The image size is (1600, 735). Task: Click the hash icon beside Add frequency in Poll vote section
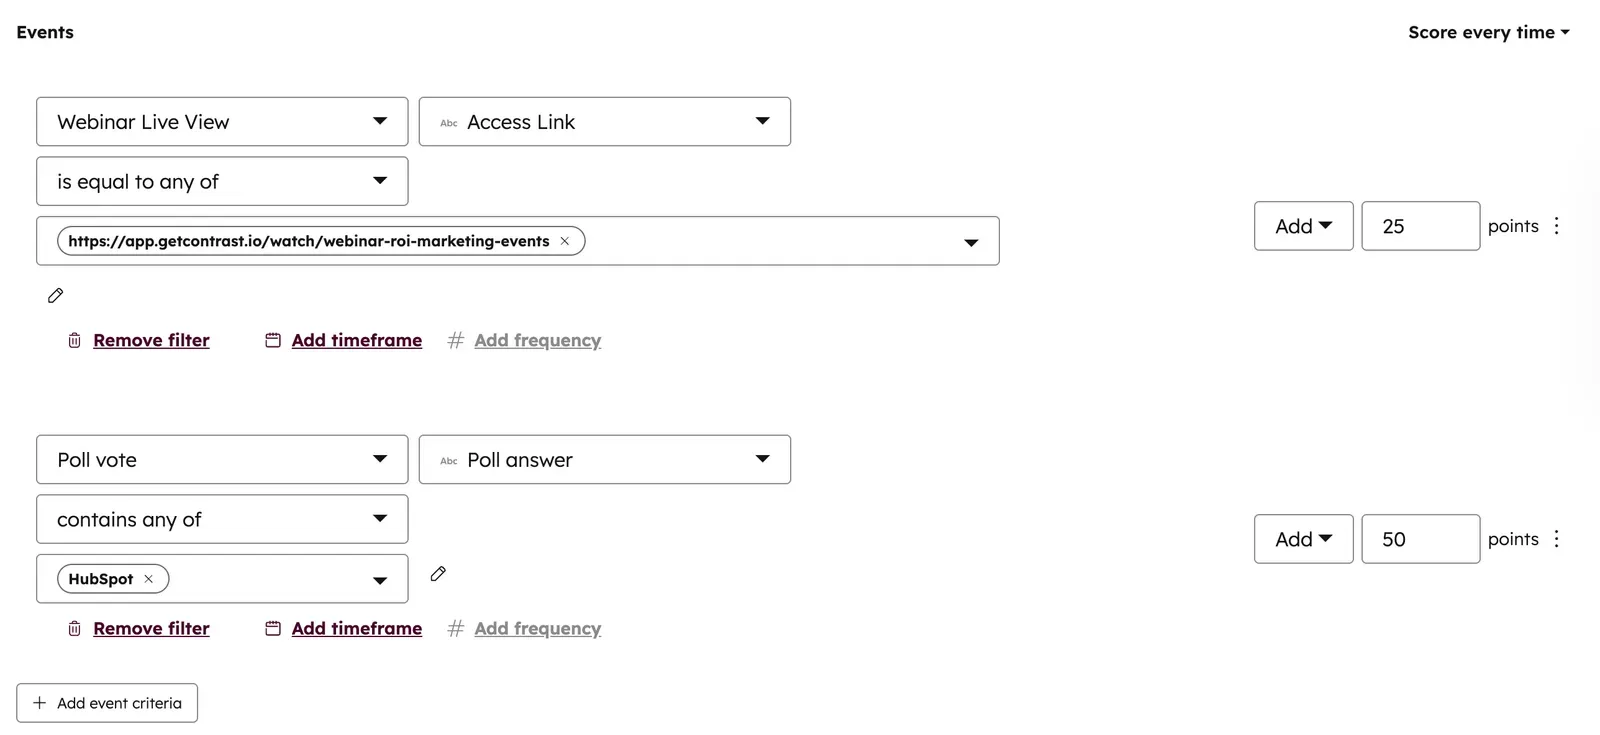[455, 628]
